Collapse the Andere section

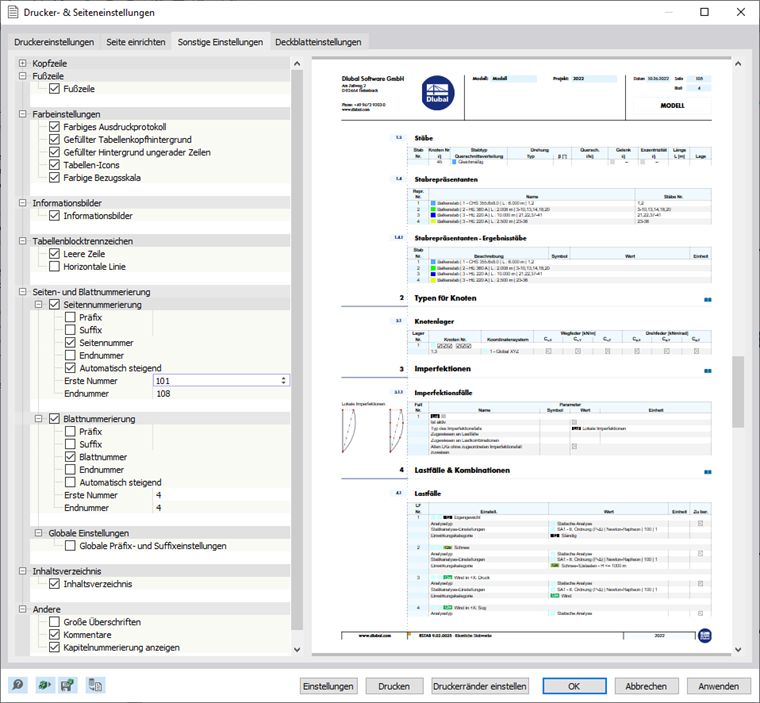[22, 609]
